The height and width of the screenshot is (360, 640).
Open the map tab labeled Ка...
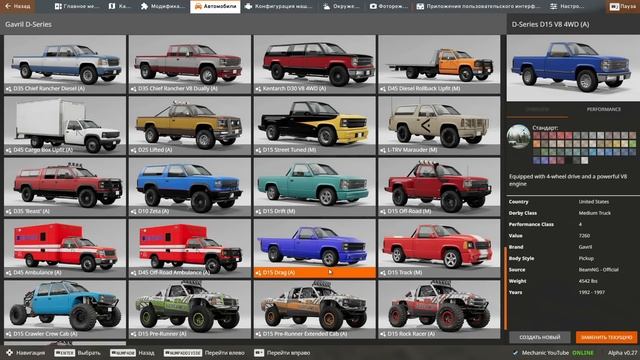pos(120,6)
